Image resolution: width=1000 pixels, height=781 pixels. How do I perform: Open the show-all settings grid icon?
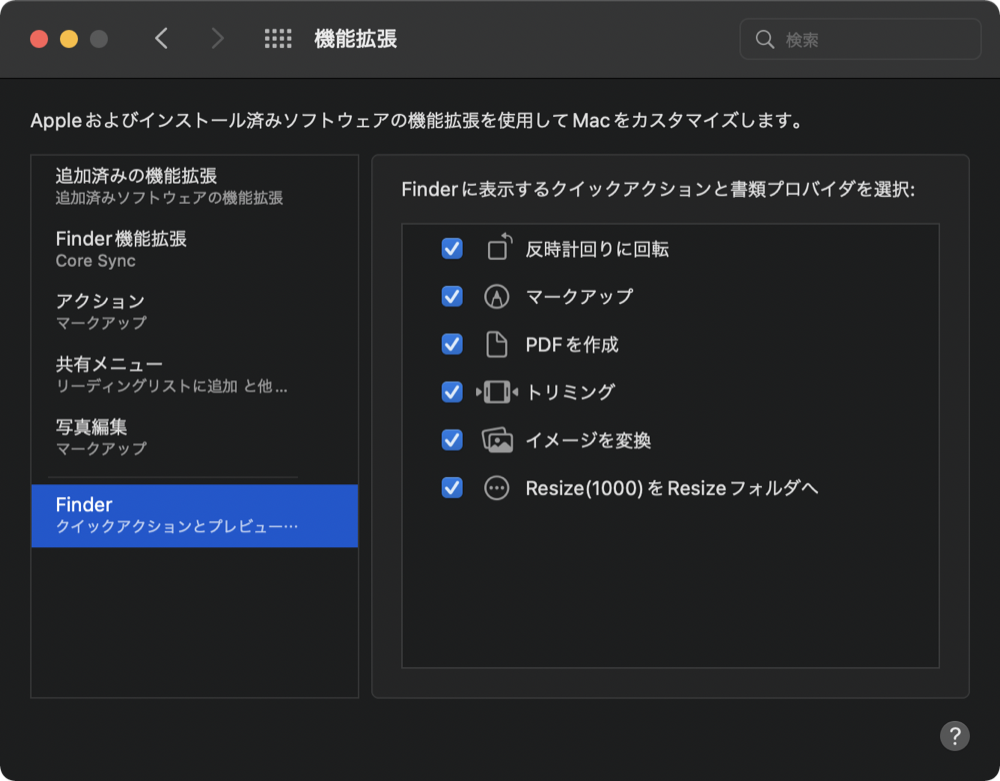pyautogui.click(x=278, y=39)
